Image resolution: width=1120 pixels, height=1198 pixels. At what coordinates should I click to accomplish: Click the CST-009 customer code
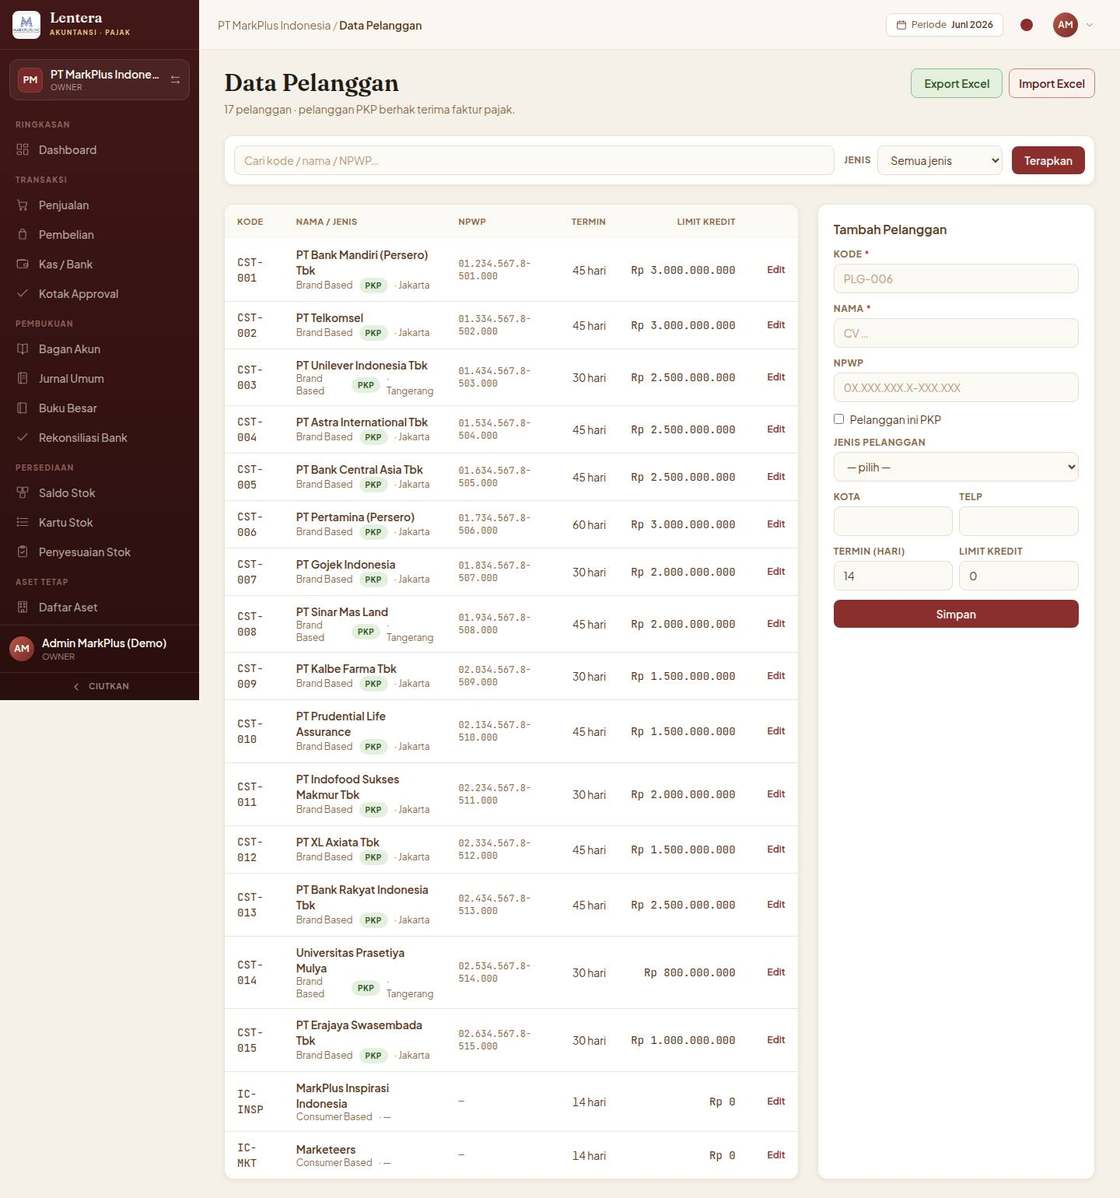pos(250,676)
